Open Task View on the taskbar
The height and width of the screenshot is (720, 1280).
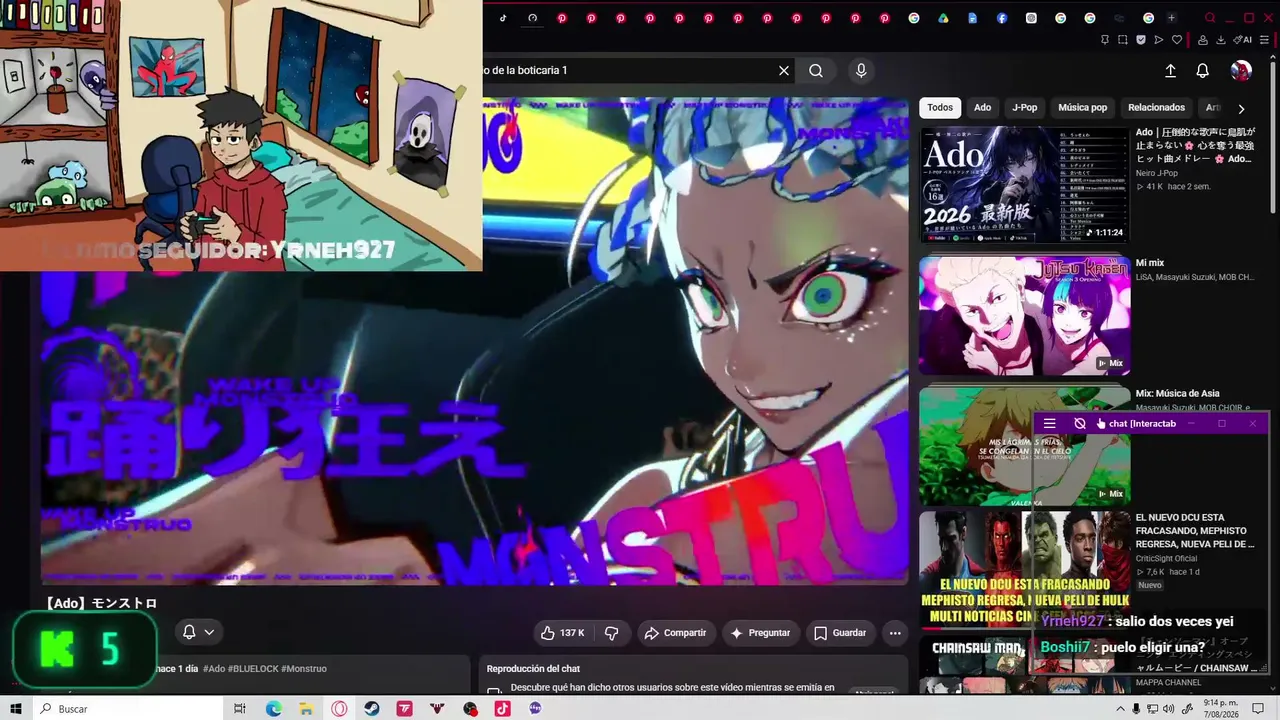240,709
